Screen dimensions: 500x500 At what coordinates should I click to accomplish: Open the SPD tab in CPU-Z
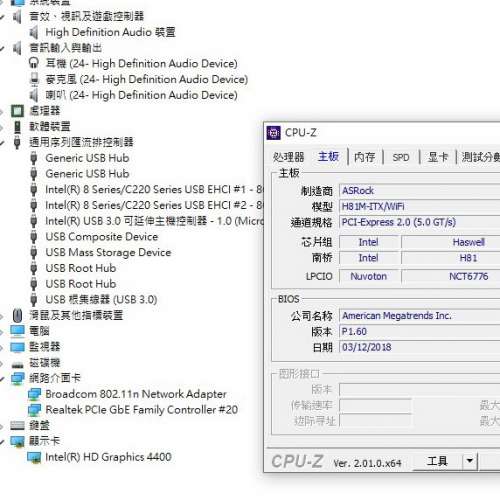[x=401, y=157]
